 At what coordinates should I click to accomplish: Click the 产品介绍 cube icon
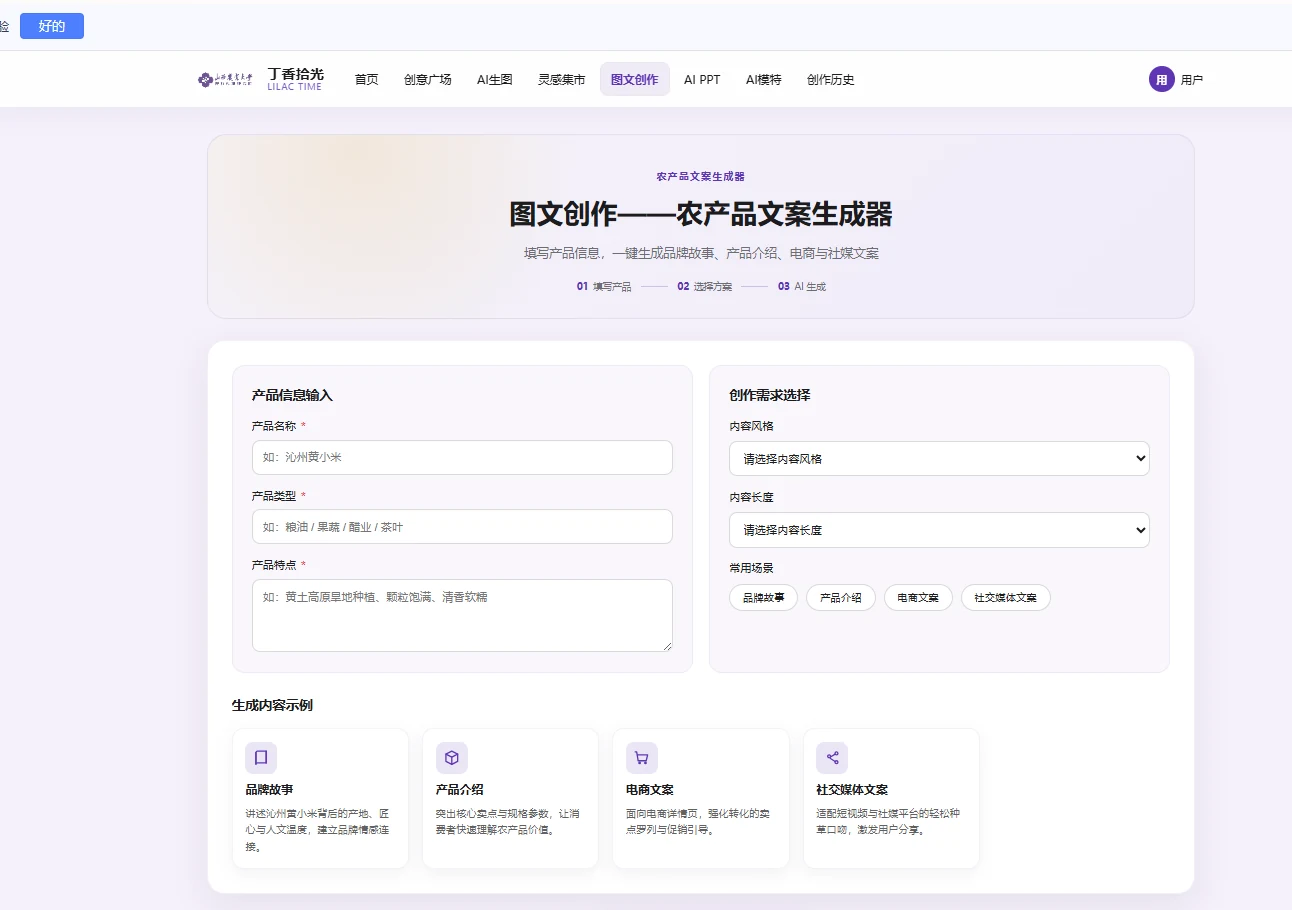[452, 758]
